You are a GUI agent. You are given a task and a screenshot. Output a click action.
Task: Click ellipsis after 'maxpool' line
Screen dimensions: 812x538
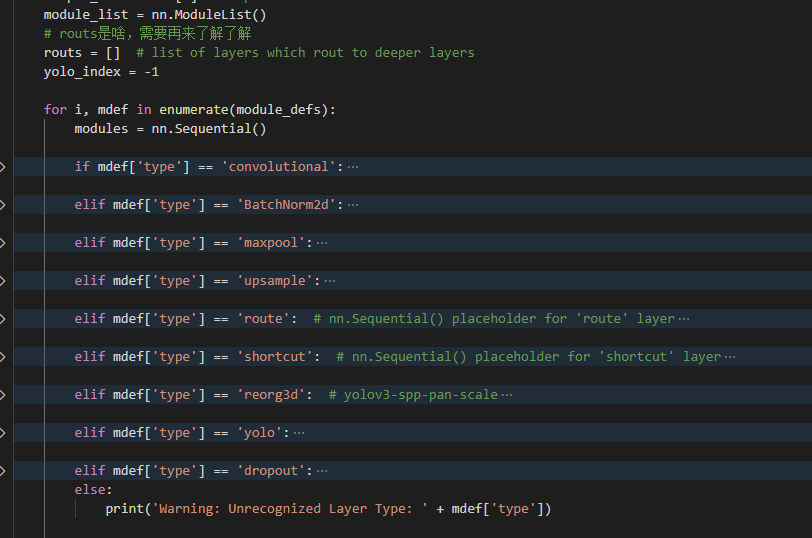(x=322, y=243)
